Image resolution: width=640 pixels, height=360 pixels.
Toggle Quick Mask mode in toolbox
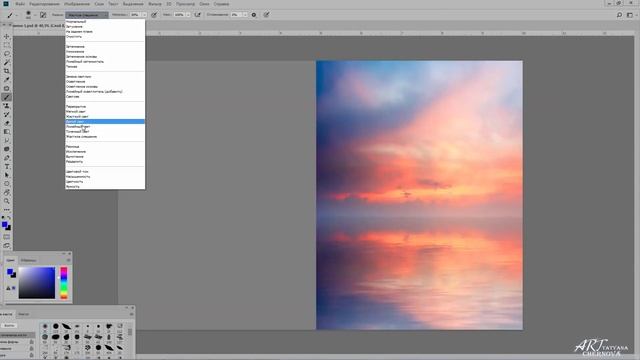(7, 237)
